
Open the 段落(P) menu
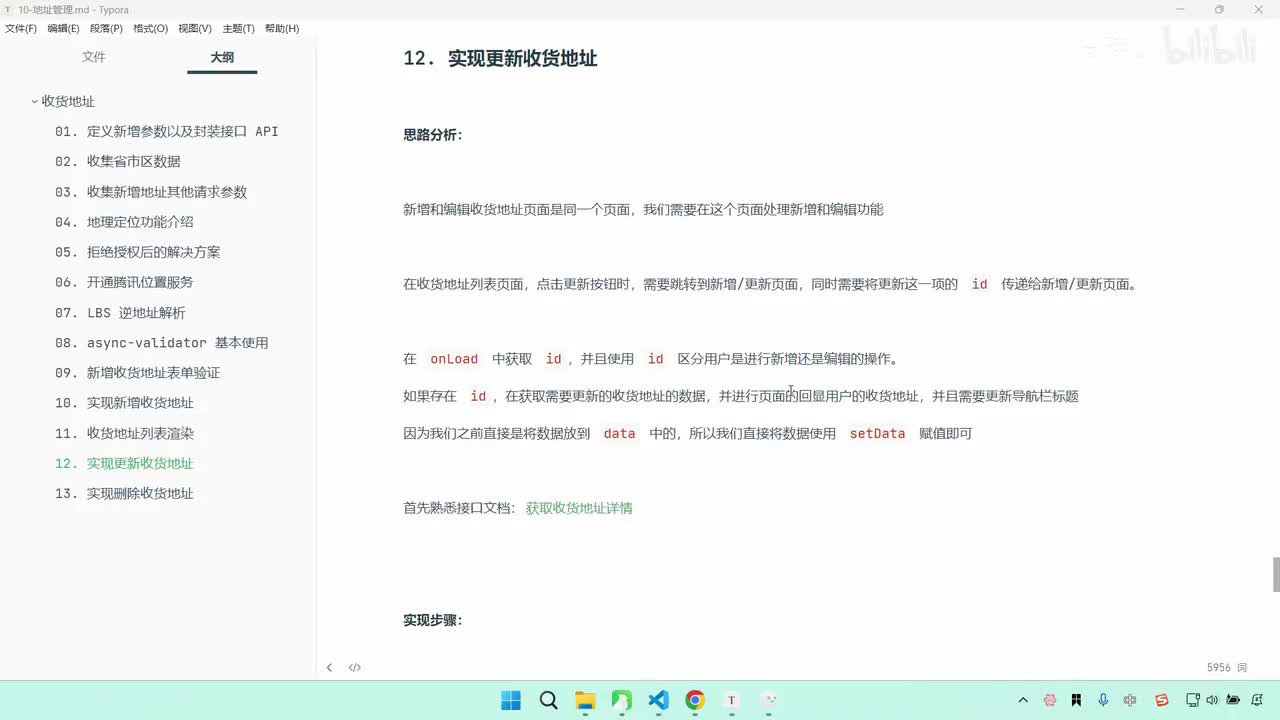[x=106, y=28]
